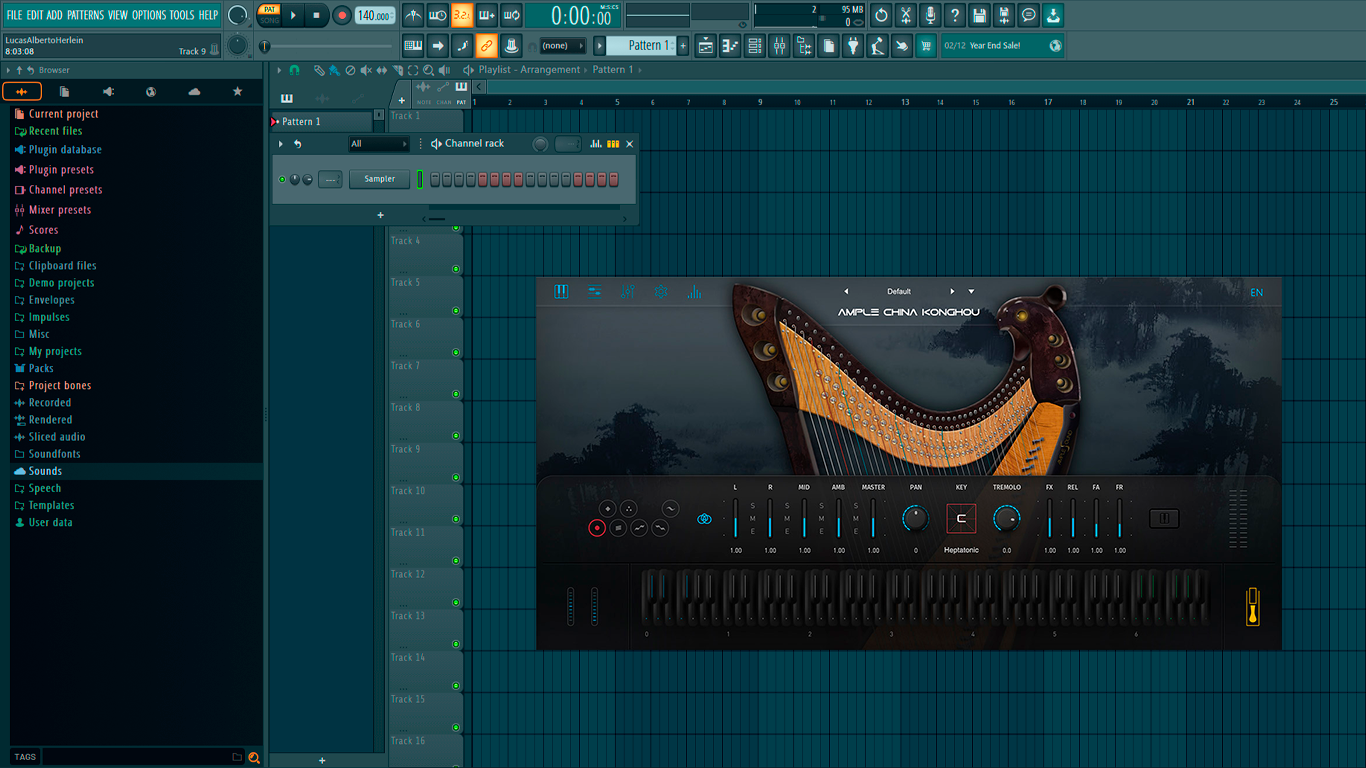Click the Sampler channel button
This screenshot has width=1366, height=768.
pos(380,180)
